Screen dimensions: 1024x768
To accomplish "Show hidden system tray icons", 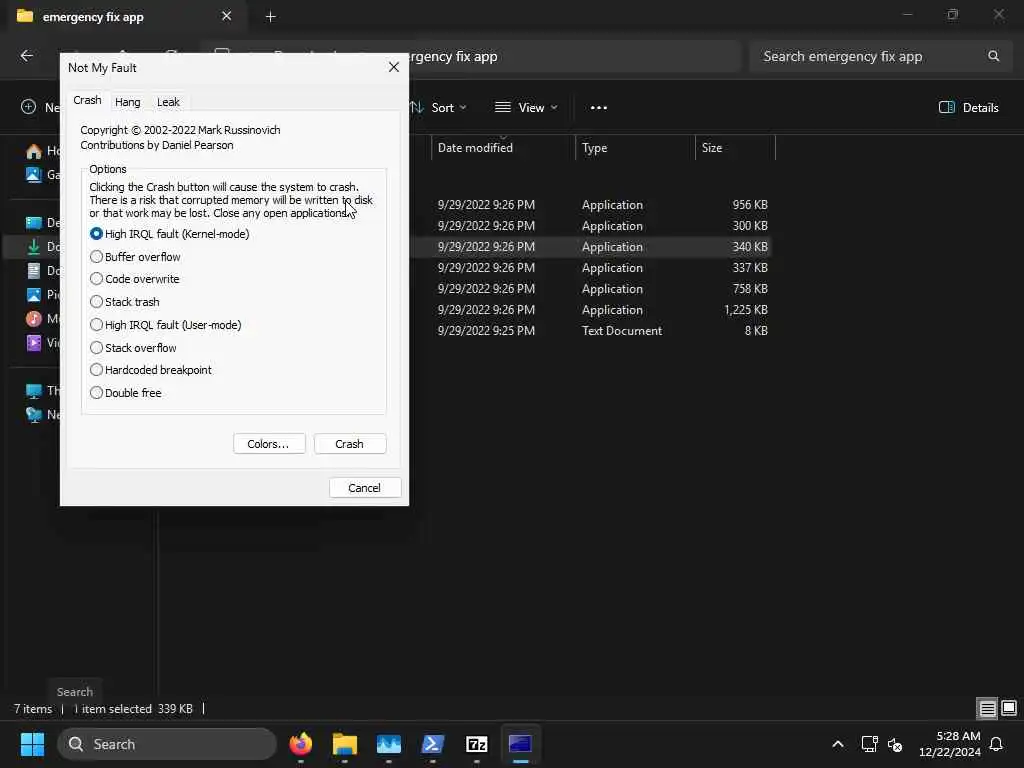I will pyautogui.click(x=838, y=744).
